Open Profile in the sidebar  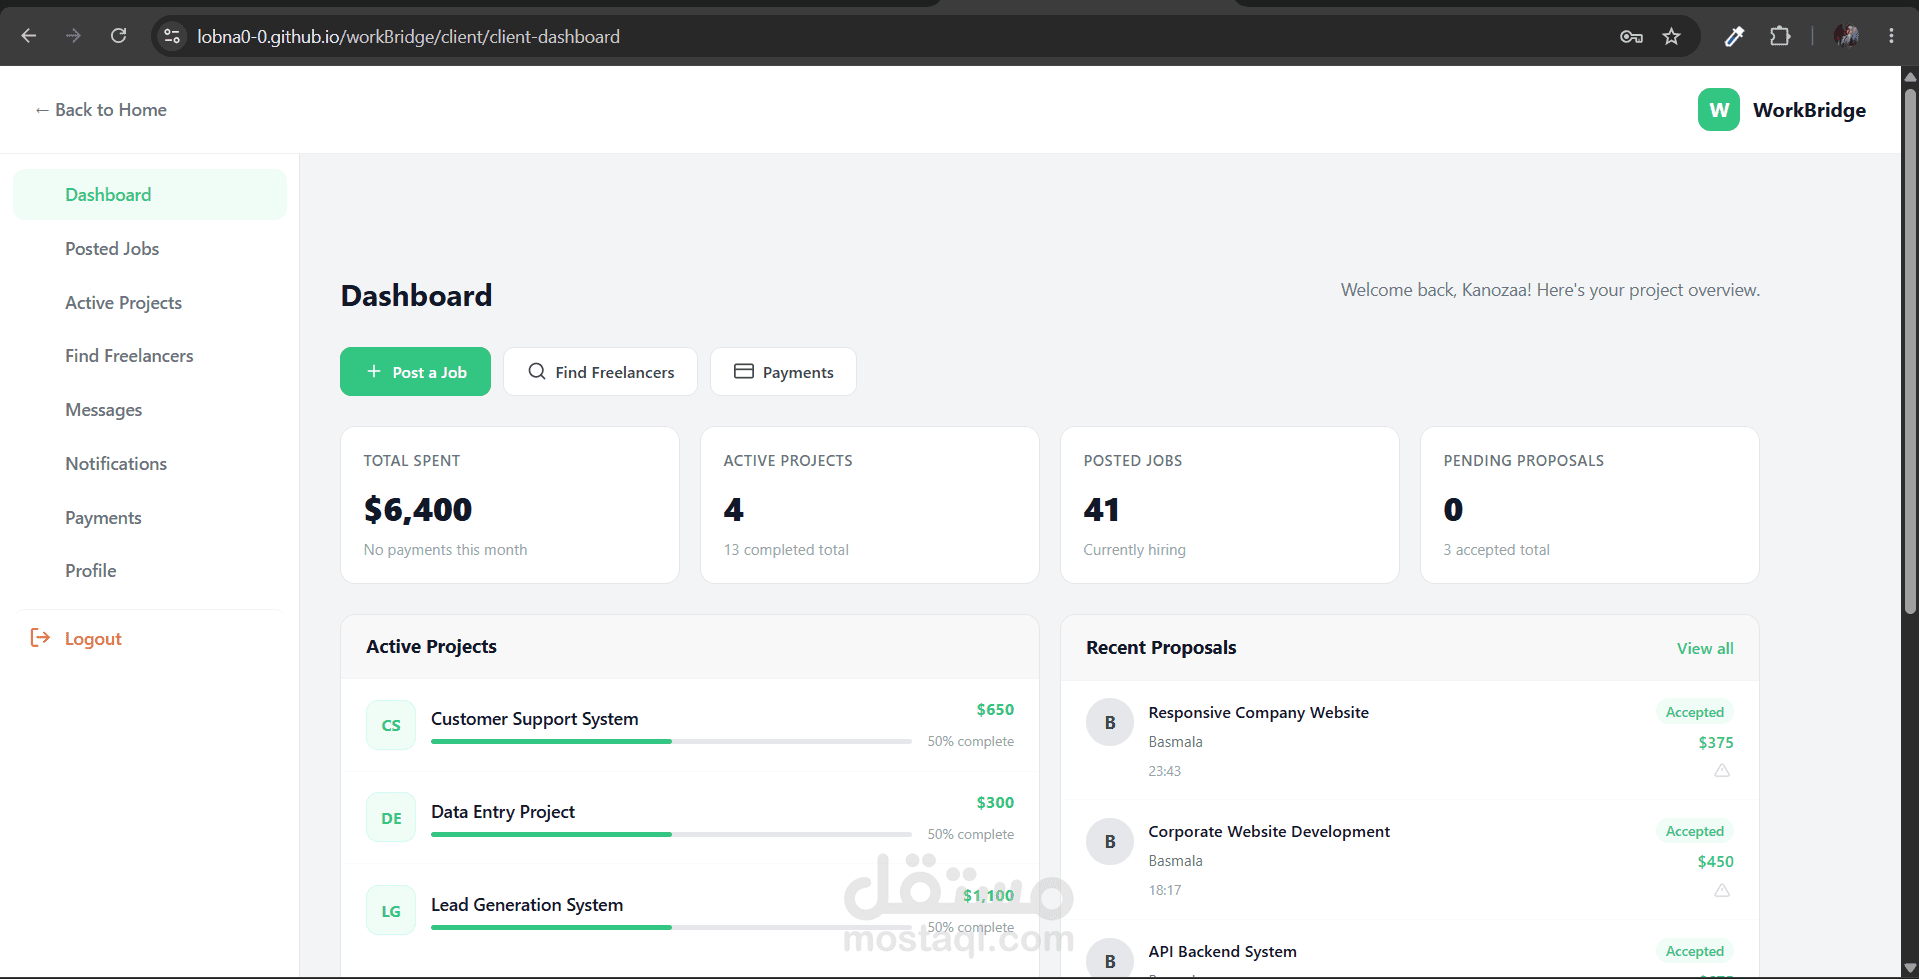(x=150, y=571)
